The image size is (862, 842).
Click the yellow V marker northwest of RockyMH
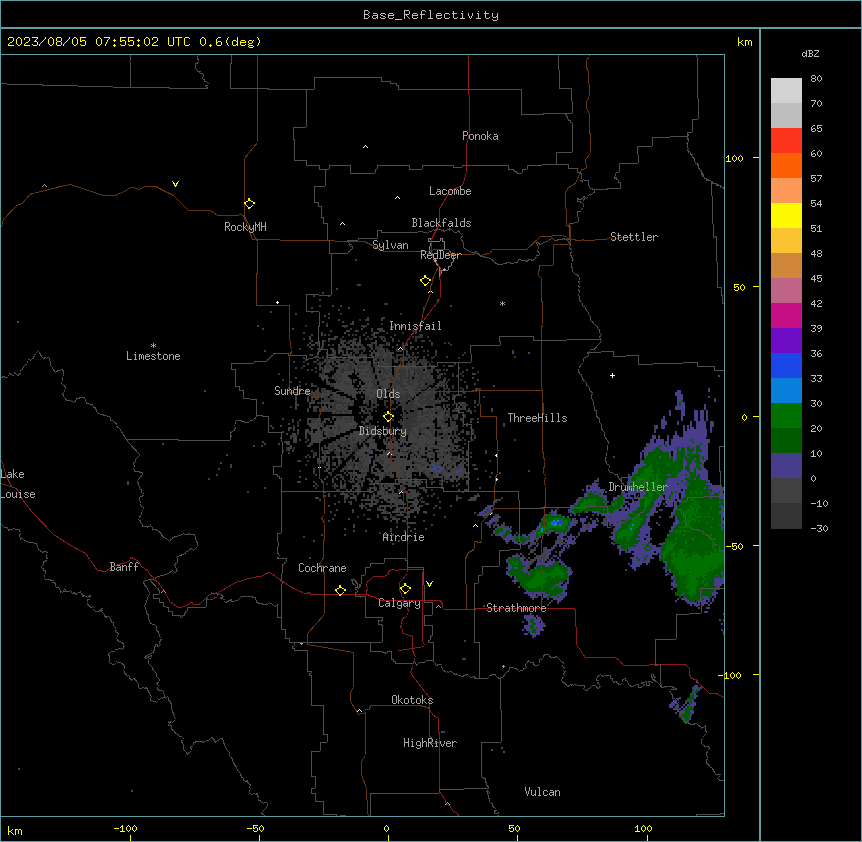pyautogui.click(x=175, y=184)
